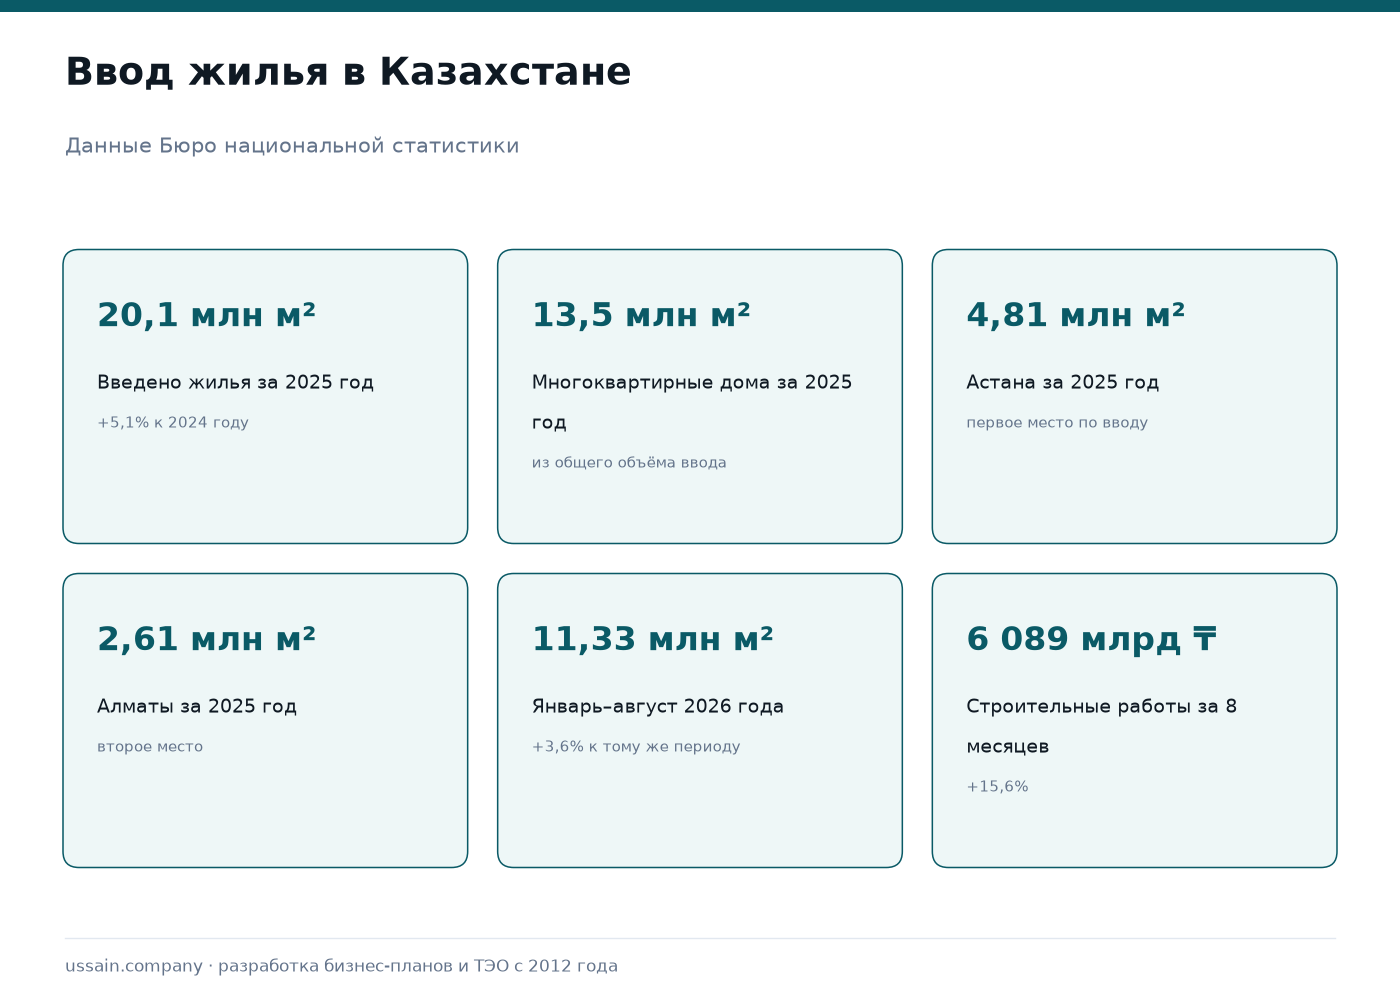1400x1000 pixels.
Task: Click "+3,6% к тому же периоду" note
Action: (x=636, y=746)
